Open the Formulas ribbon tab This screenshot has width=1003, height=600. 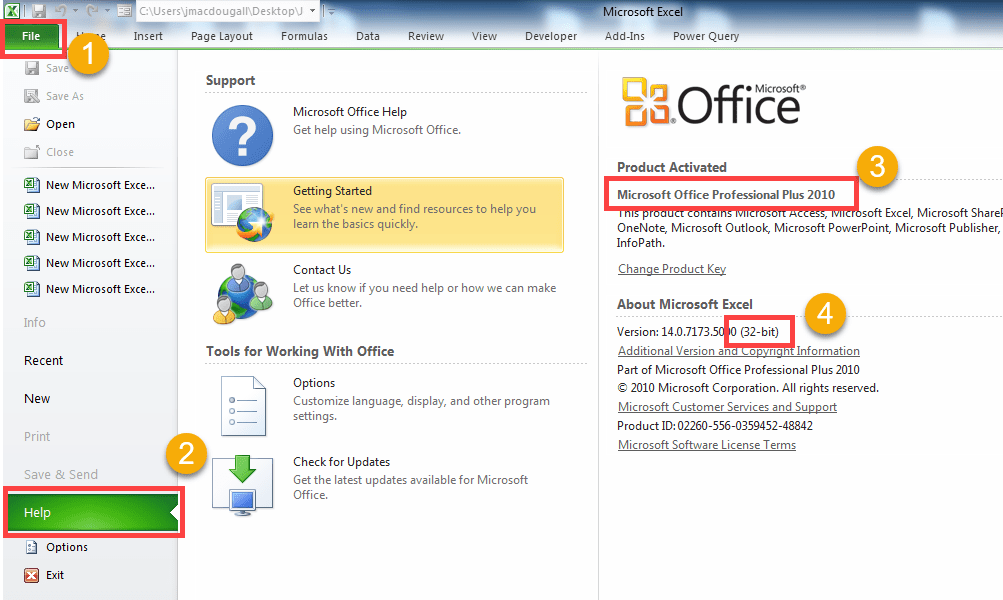point(304,36)
